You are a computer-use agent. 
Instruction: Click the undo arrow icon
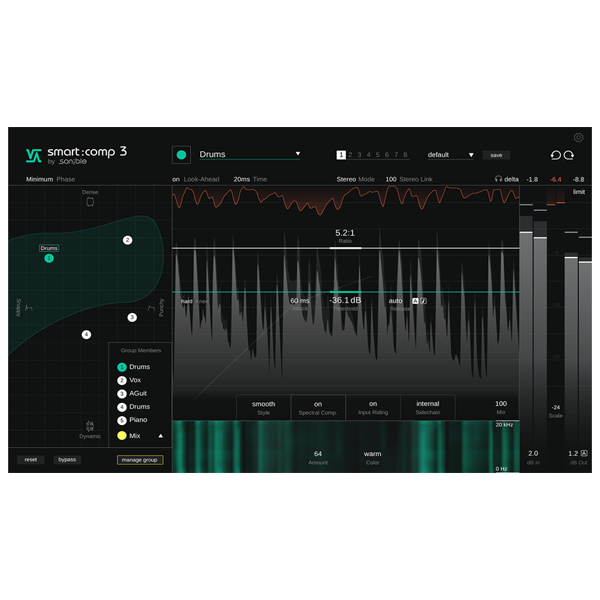point(556,155)
